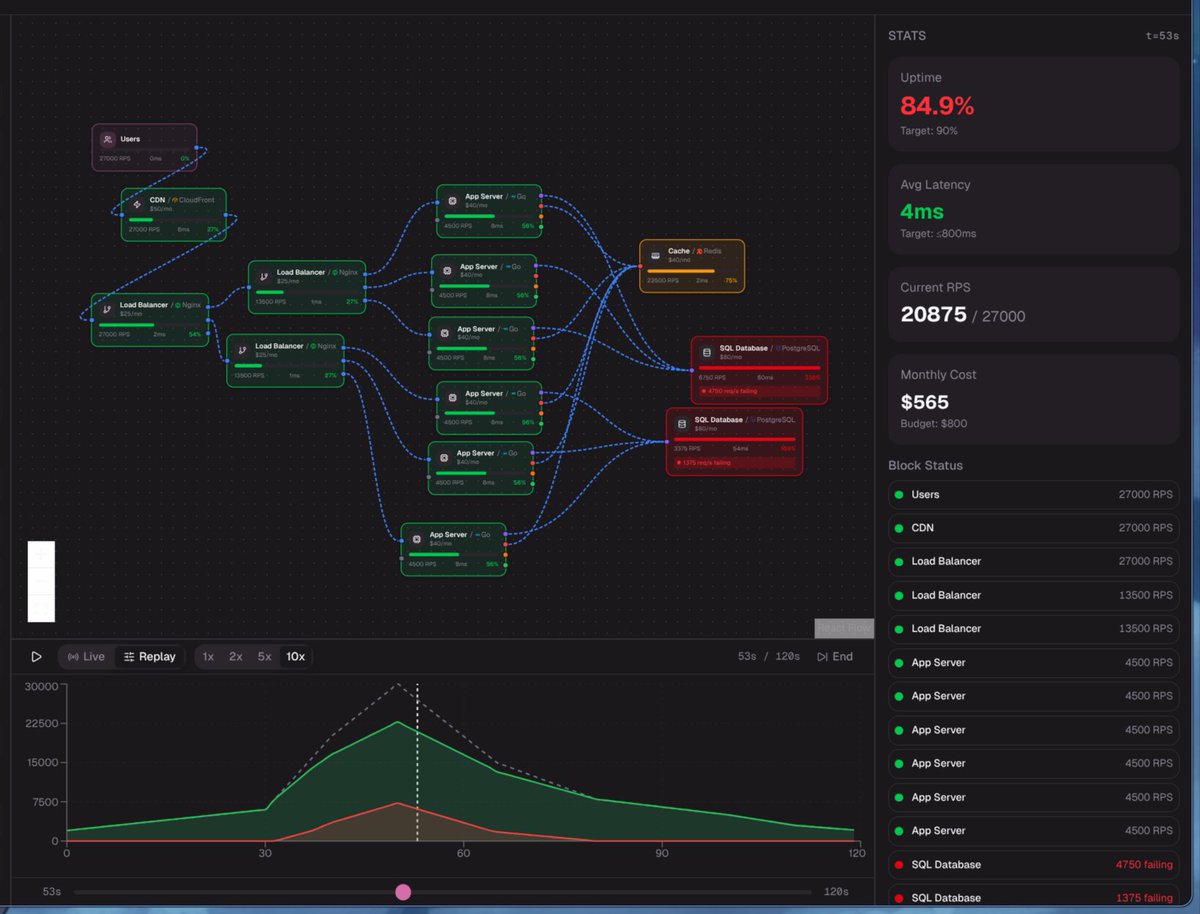This screenshot has height=914, width=1200.
Task: Select SQL Database "4750 failing" status row
Action: coord(1033,865)
